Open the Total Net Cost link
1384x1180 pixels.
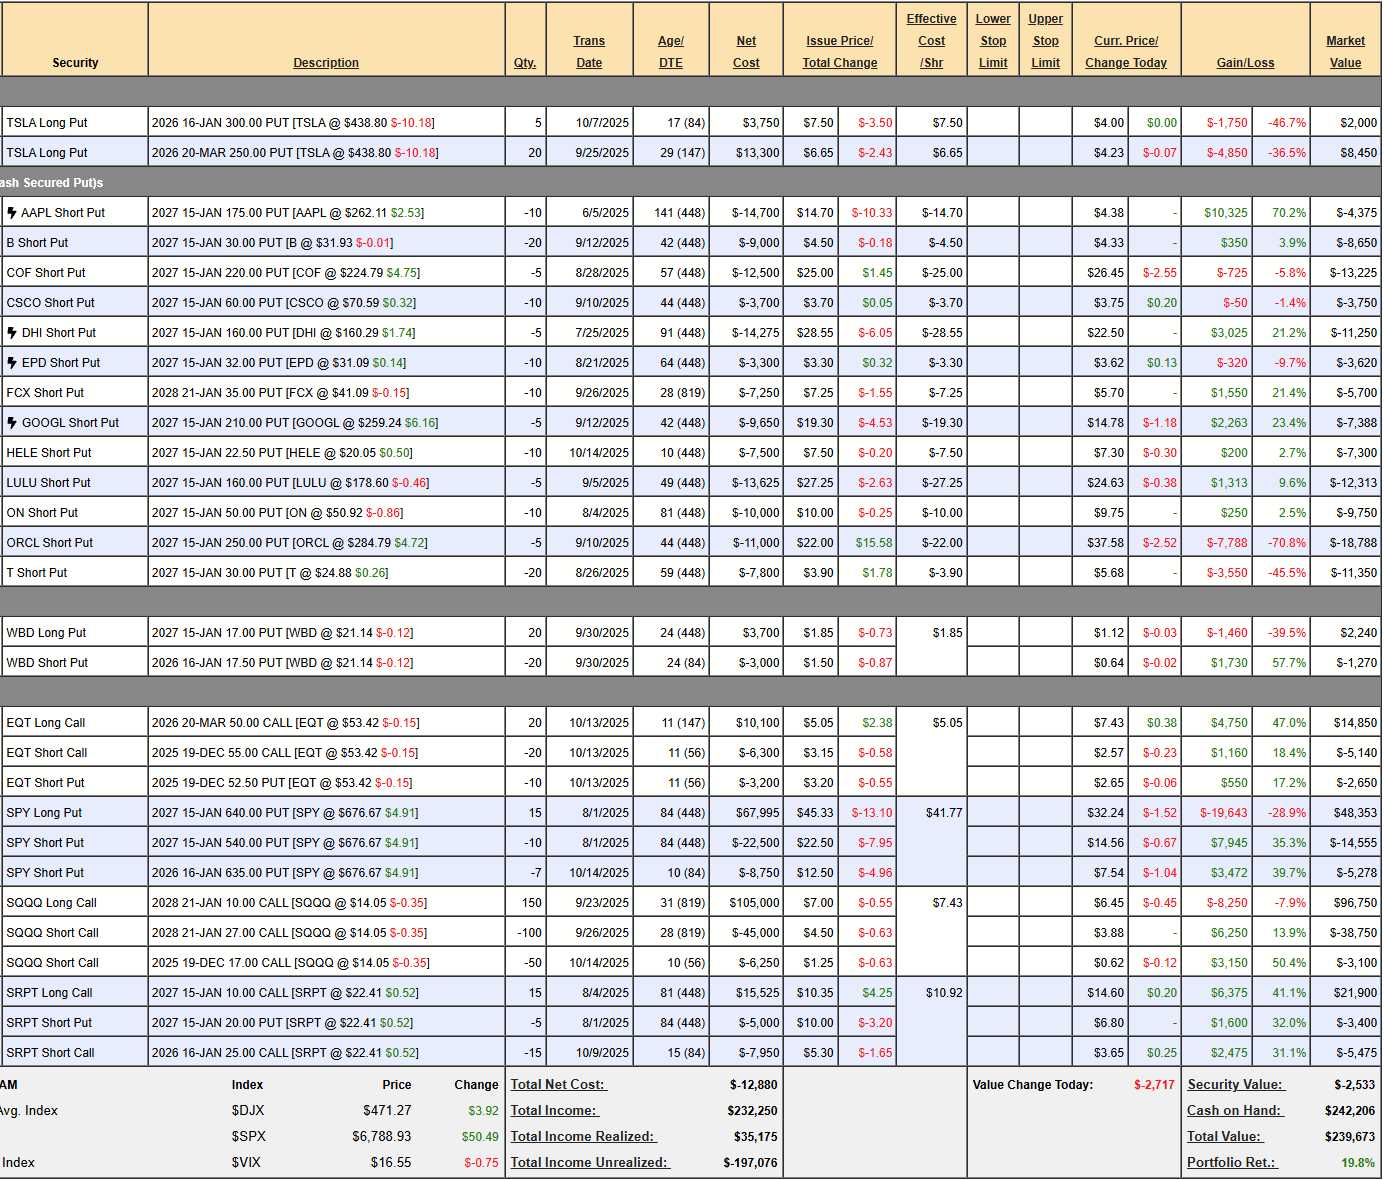pos(558,1085)
